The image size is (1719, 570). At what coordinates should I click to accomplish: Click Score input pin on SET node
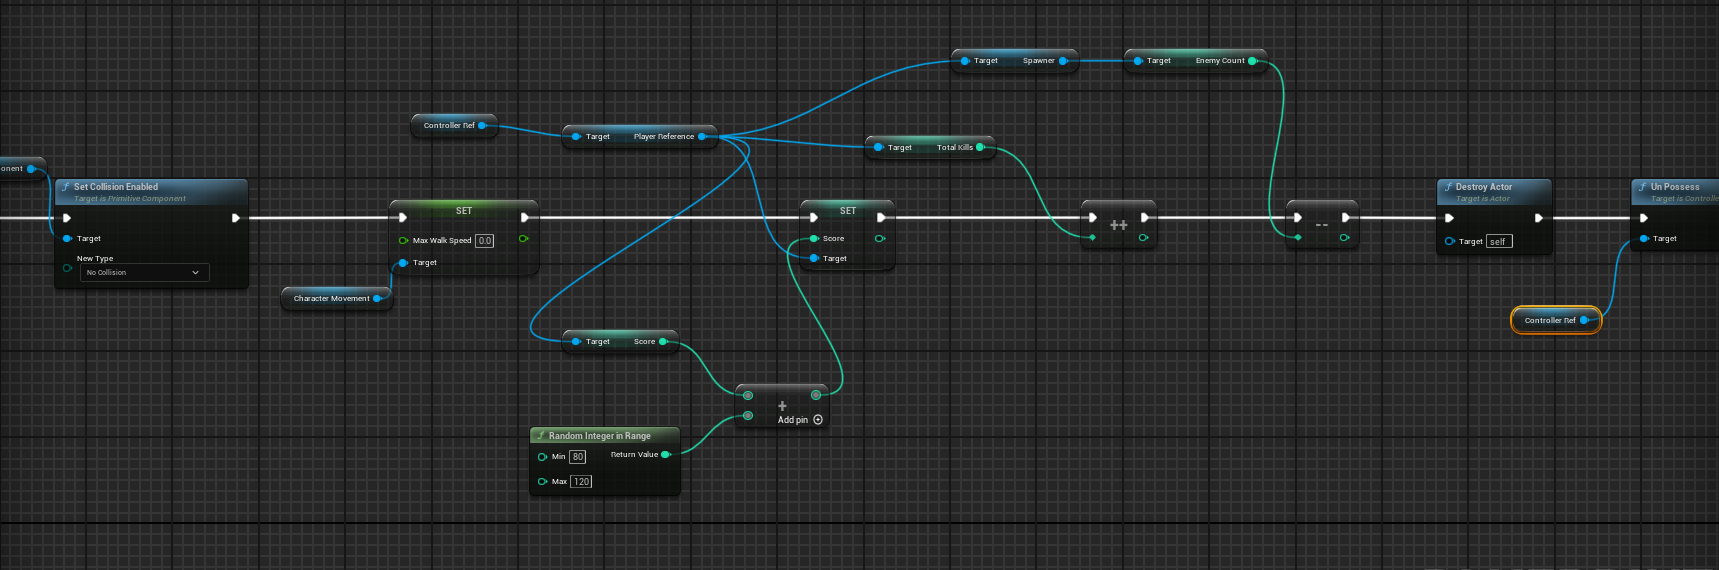point(814,238)
